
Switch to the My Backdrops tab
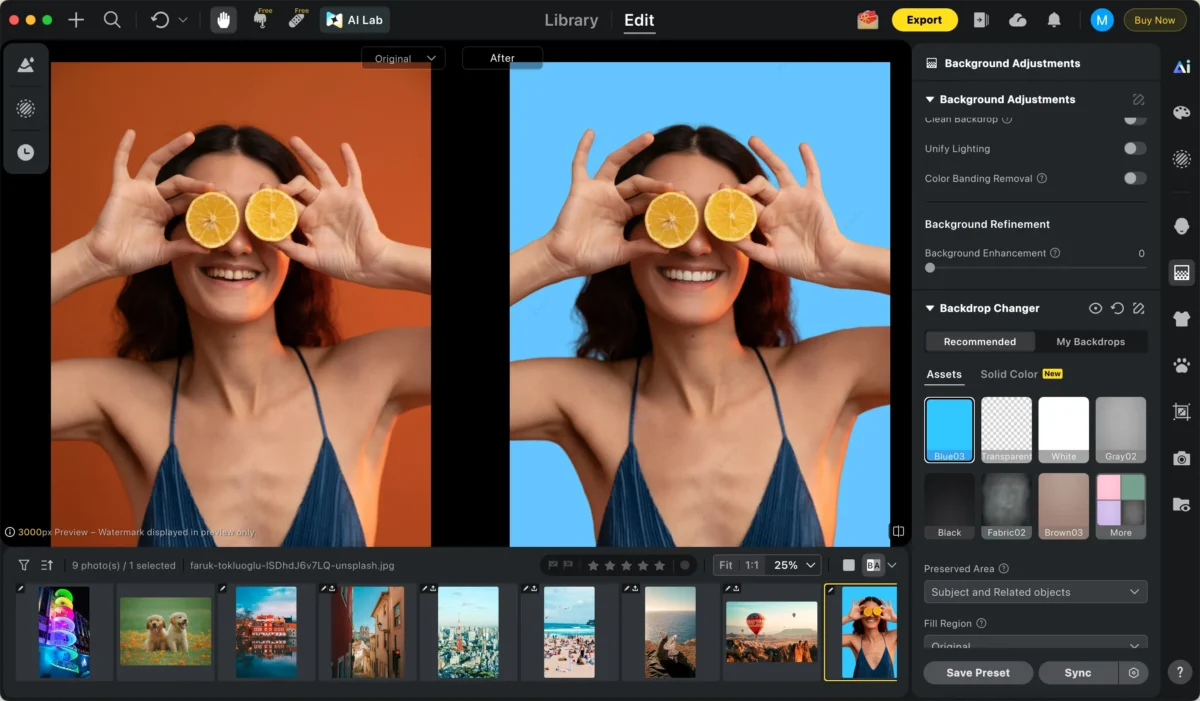[x=1090, y=342]
